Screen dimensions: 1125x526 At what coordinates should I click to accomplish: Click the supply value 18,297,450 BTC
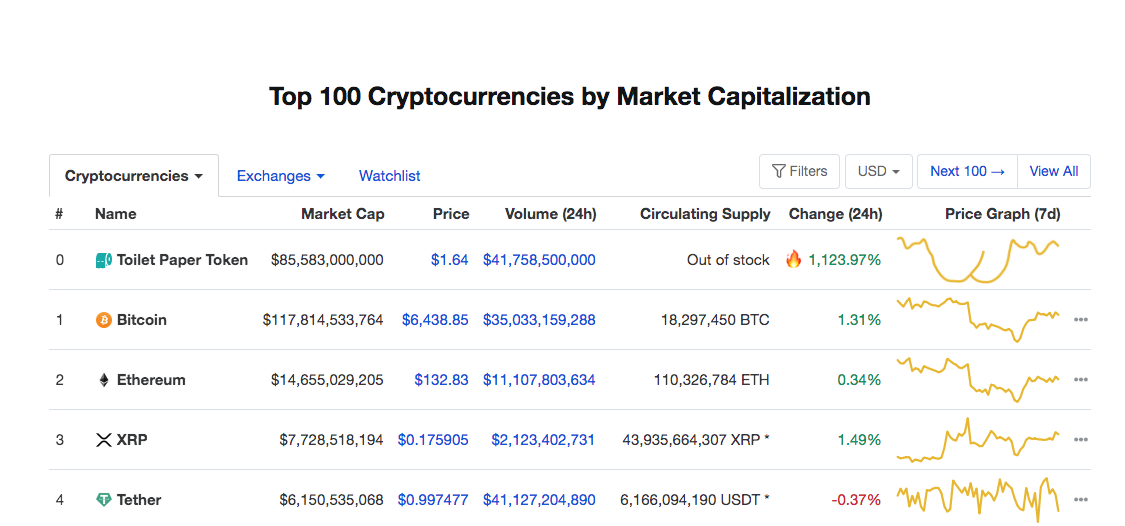coord(715,320)
